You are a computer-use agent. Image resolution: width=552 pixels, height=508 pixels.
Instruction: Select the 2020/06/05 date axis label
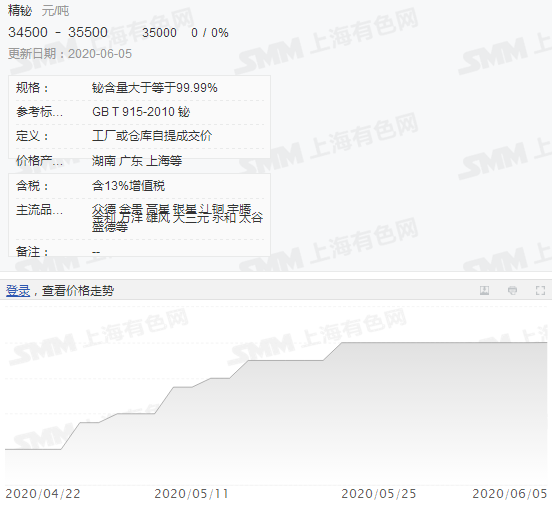[510, 494]
